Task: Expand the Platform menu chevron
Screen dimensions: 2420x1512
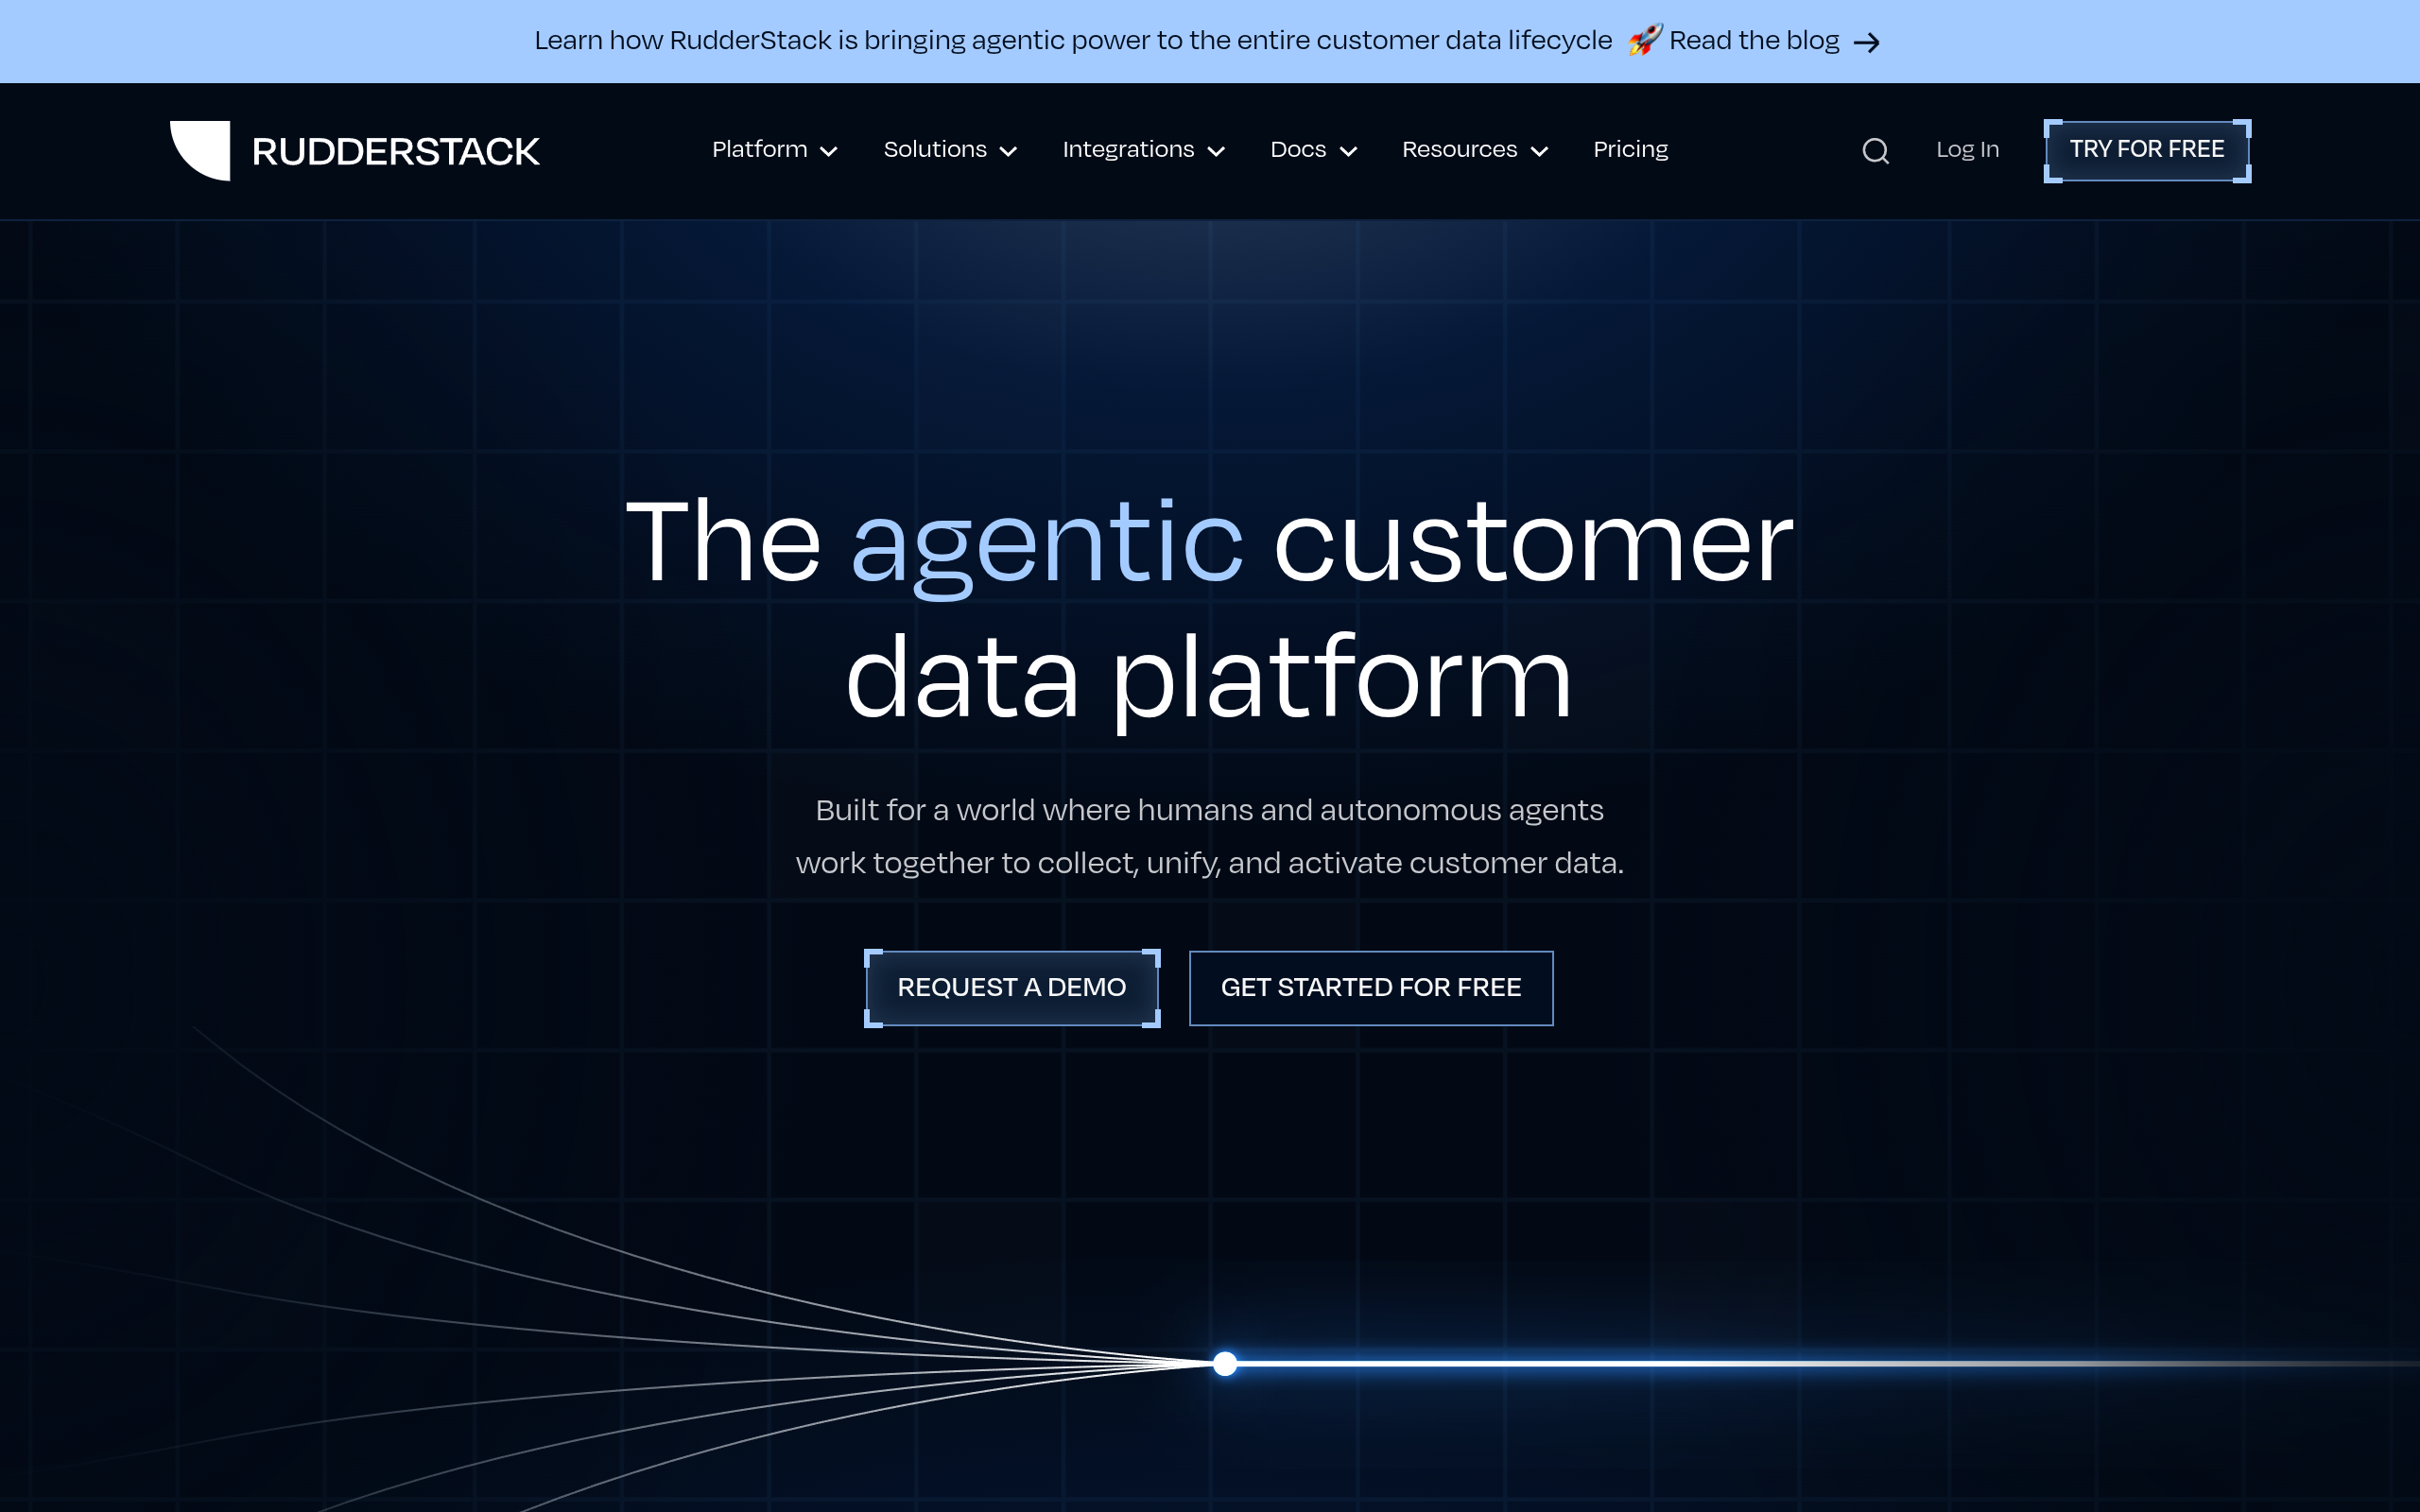Action: tap(829, 152)
